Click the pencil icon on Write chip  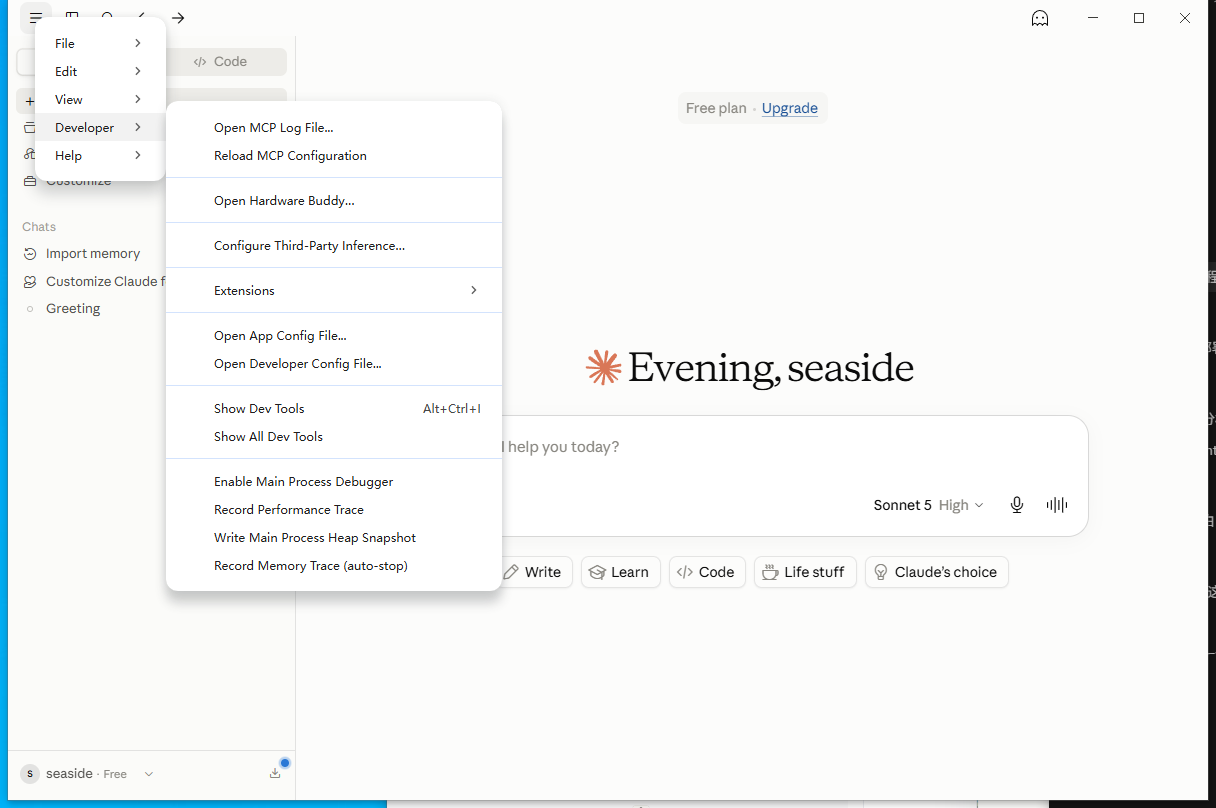tap(511, 572)
